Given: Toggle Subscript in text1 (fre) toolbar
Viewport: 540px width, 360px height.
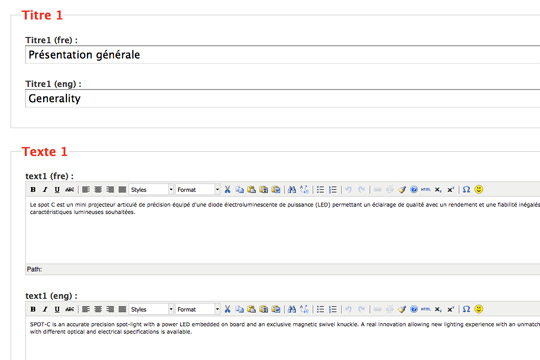Looking at the screenshot, I should click(x=438, y=189).
